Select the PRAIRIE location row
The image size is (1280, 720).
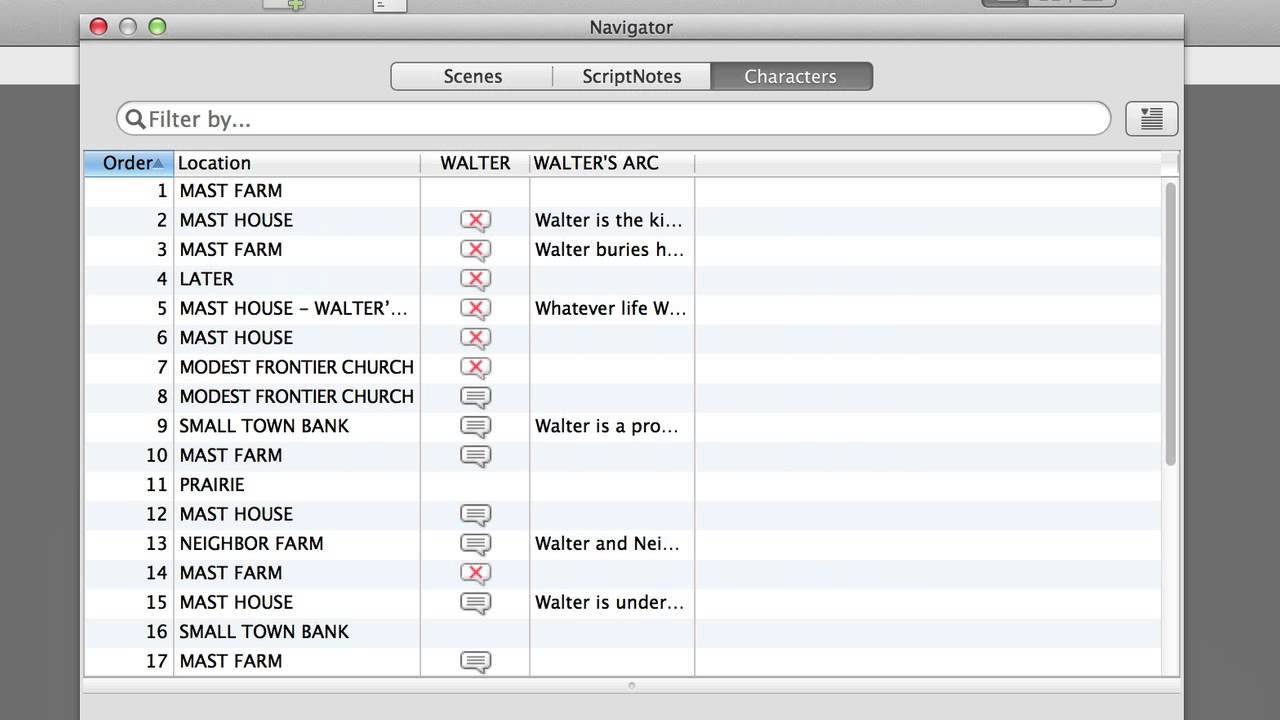click(212, 485)
